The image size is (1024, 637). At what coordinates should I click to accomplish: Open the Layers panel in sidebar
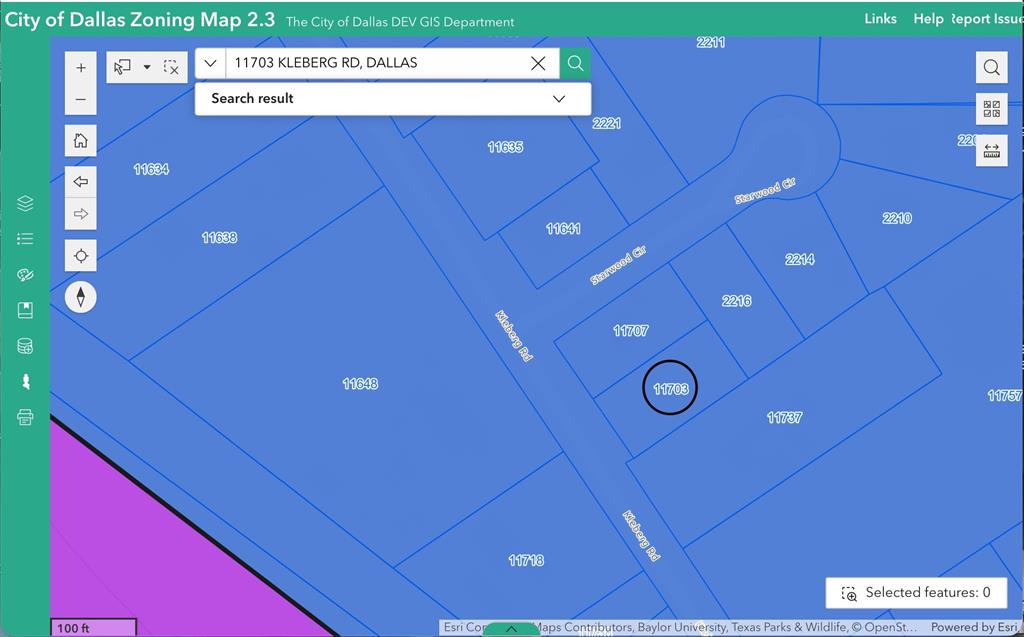coord(25,203)
